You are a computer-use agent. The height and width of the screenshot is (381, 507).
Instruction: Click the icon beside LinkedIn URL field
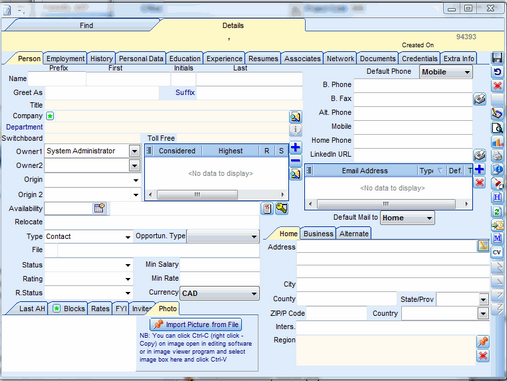[x=480, y=154]
